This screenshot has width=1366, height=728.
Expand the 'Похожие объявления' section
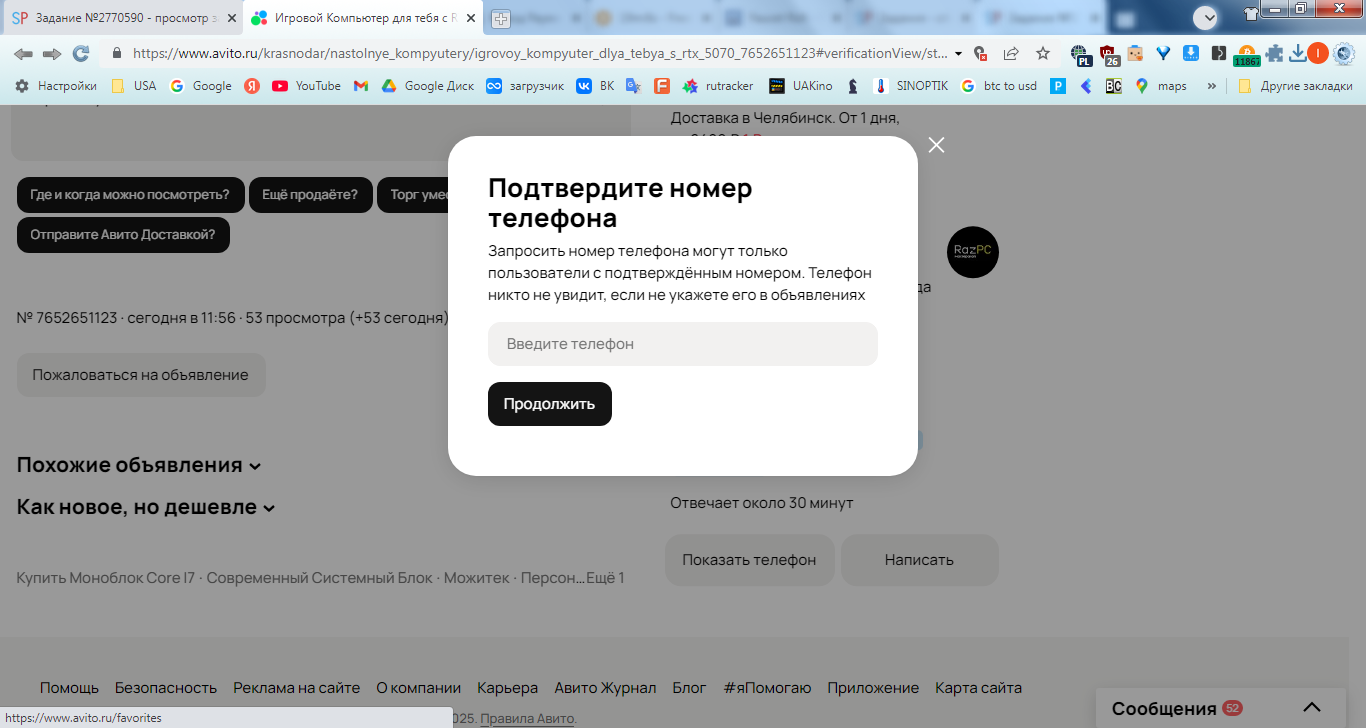coord(139,465)
